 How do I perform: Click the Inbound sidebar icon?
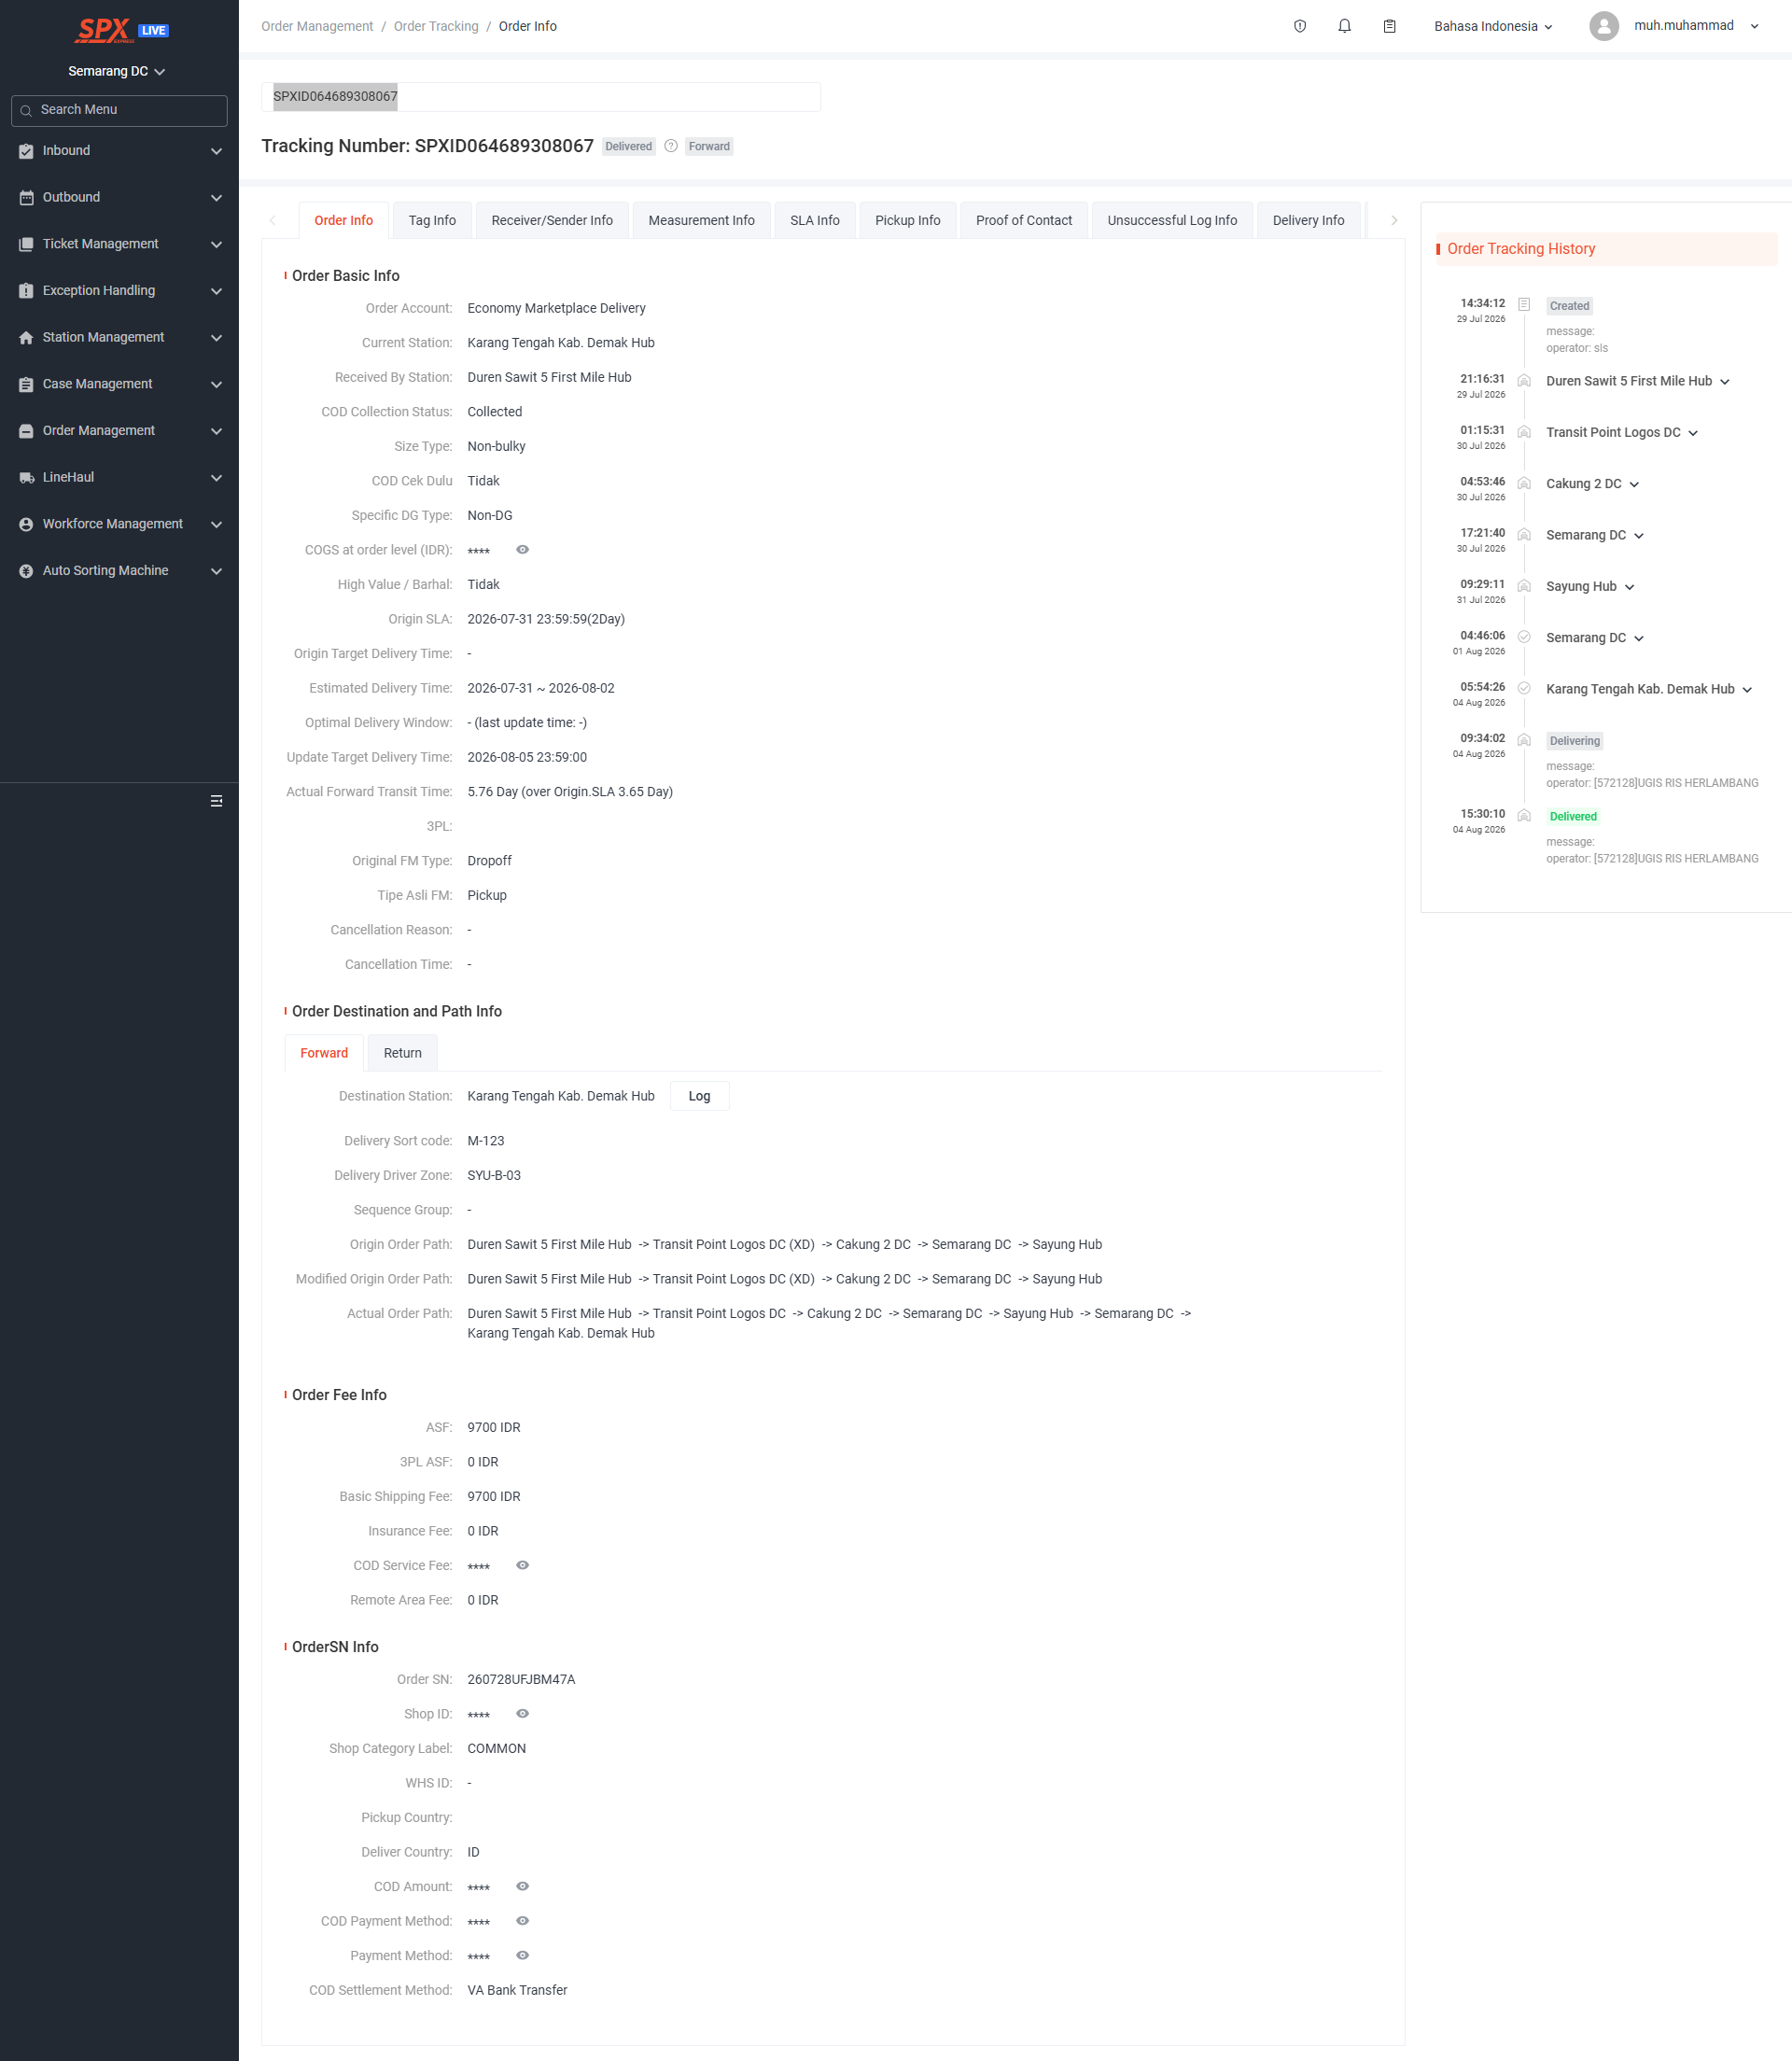pyautogui.click(x=26, y=151)
